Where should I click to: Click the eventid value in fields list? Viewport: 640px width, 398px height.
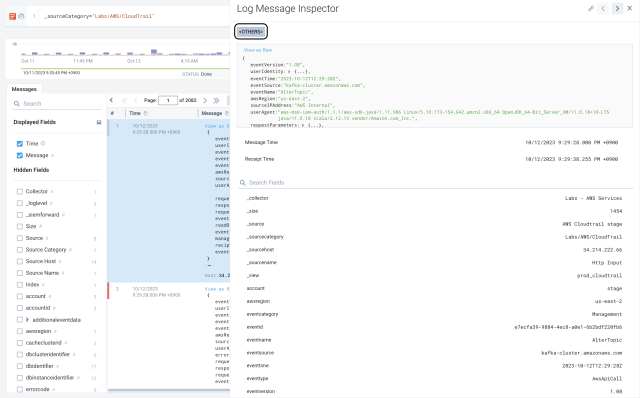click(568, 327)
